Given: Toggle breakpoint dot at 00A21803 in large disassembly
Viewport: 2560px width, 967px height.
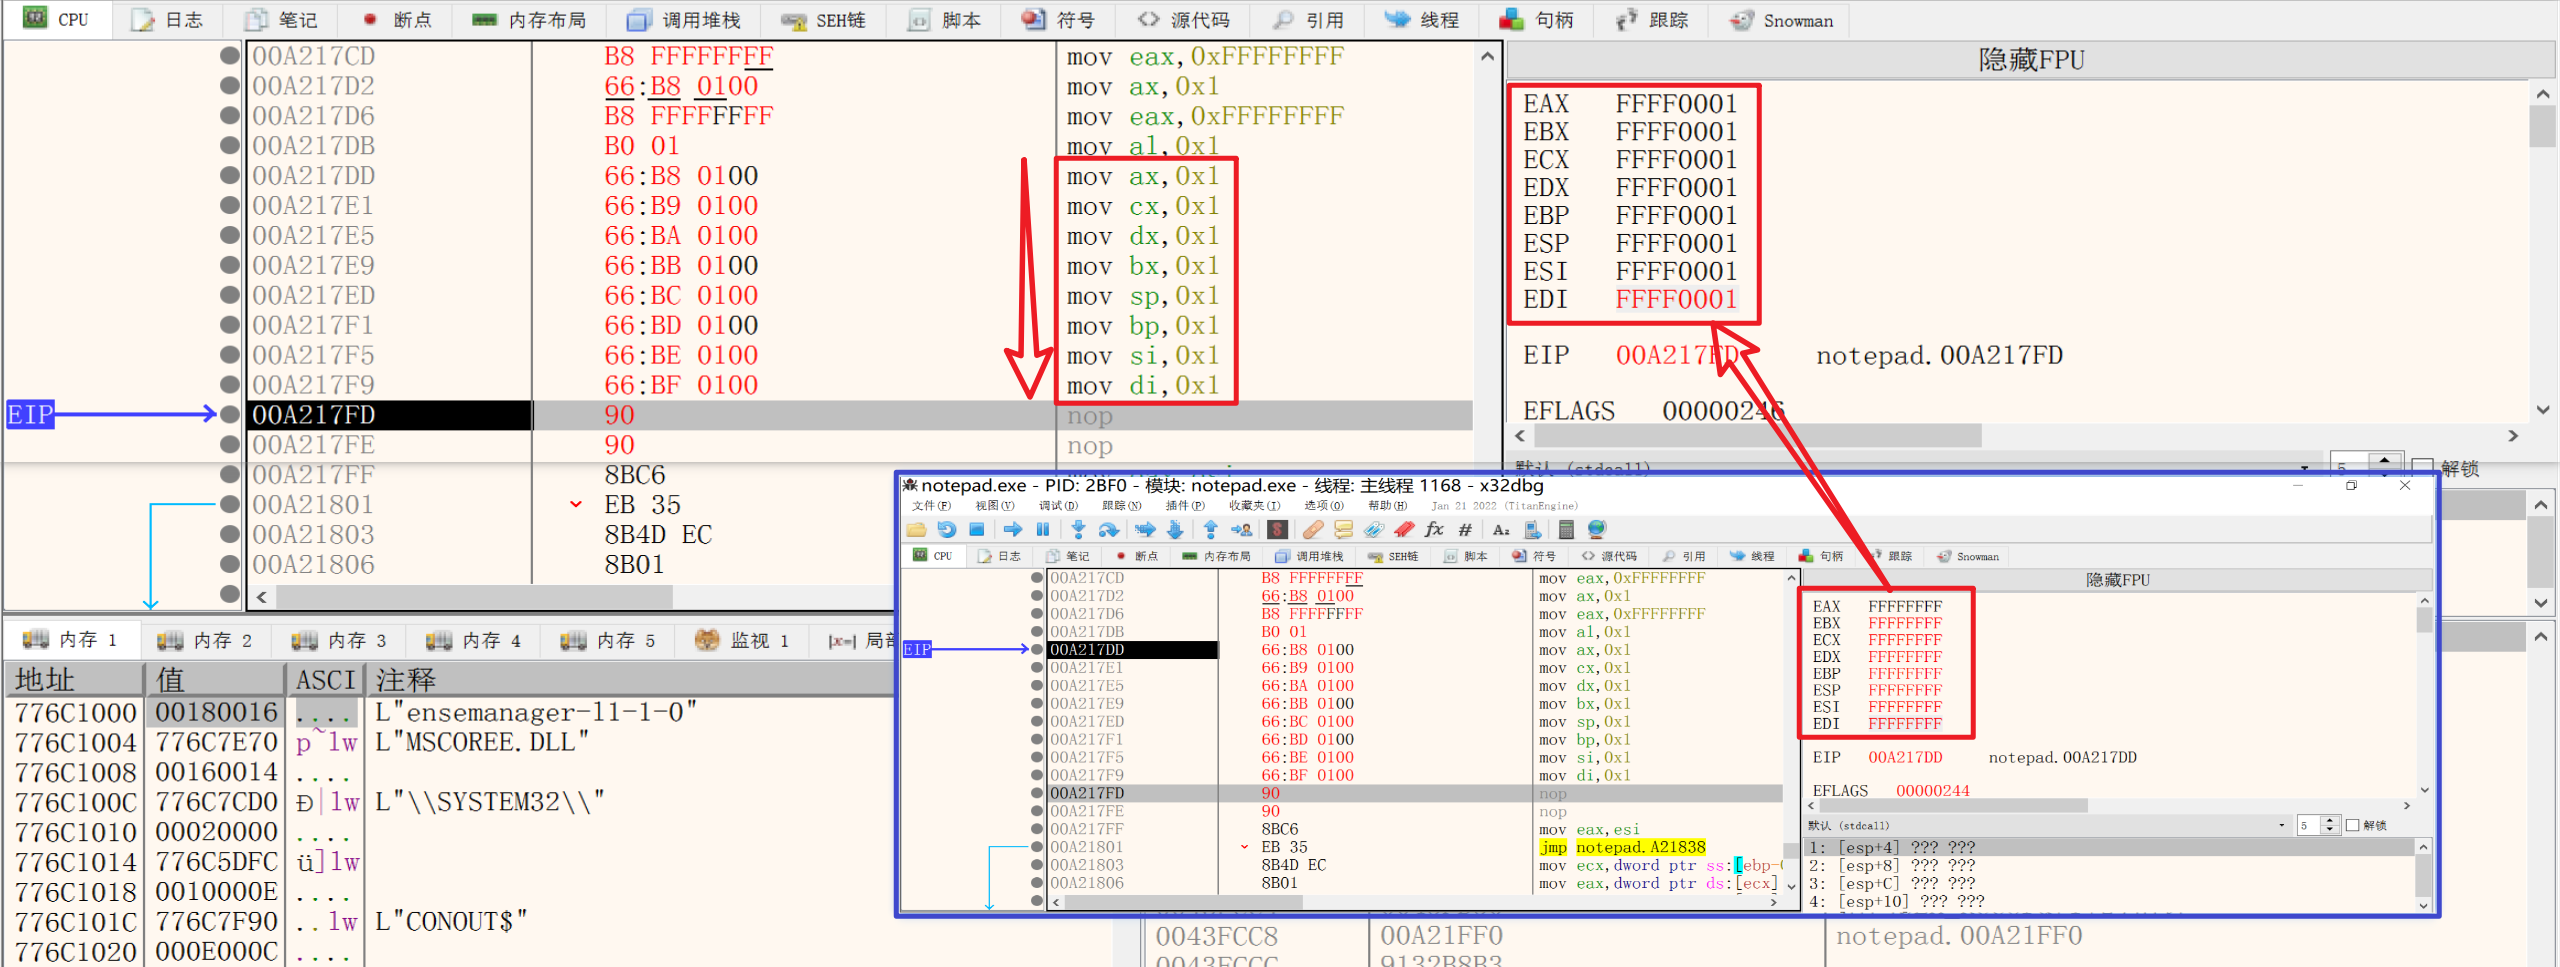Looking at the screenshot, I should pyautogui.click(x=230, y=535).
